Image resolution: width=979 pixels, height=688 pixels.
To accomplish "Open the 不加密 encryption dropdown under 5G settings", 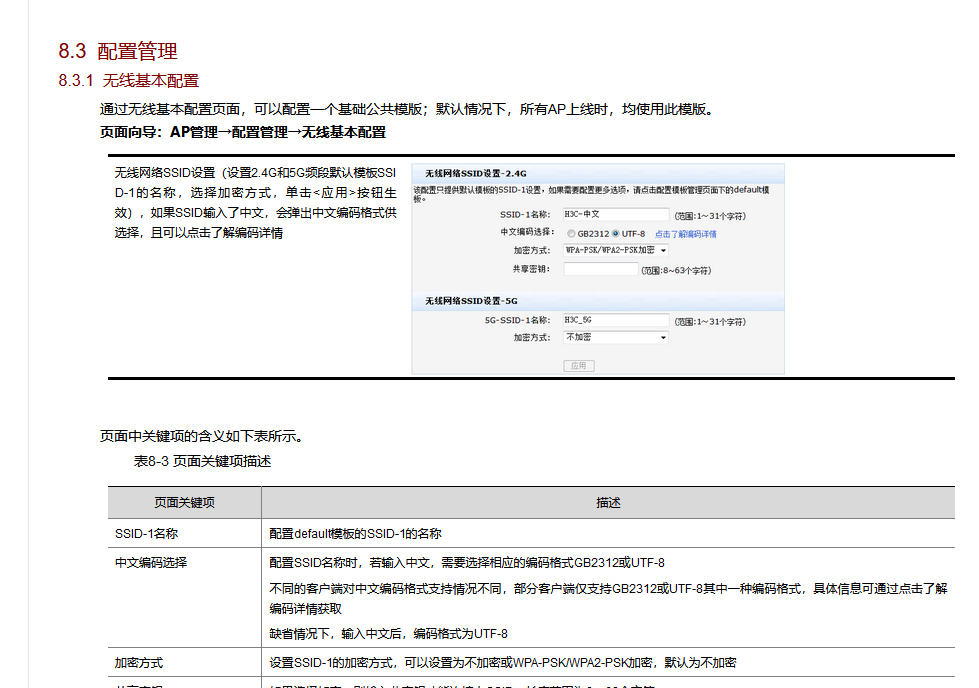I will (x=616, y=337).
